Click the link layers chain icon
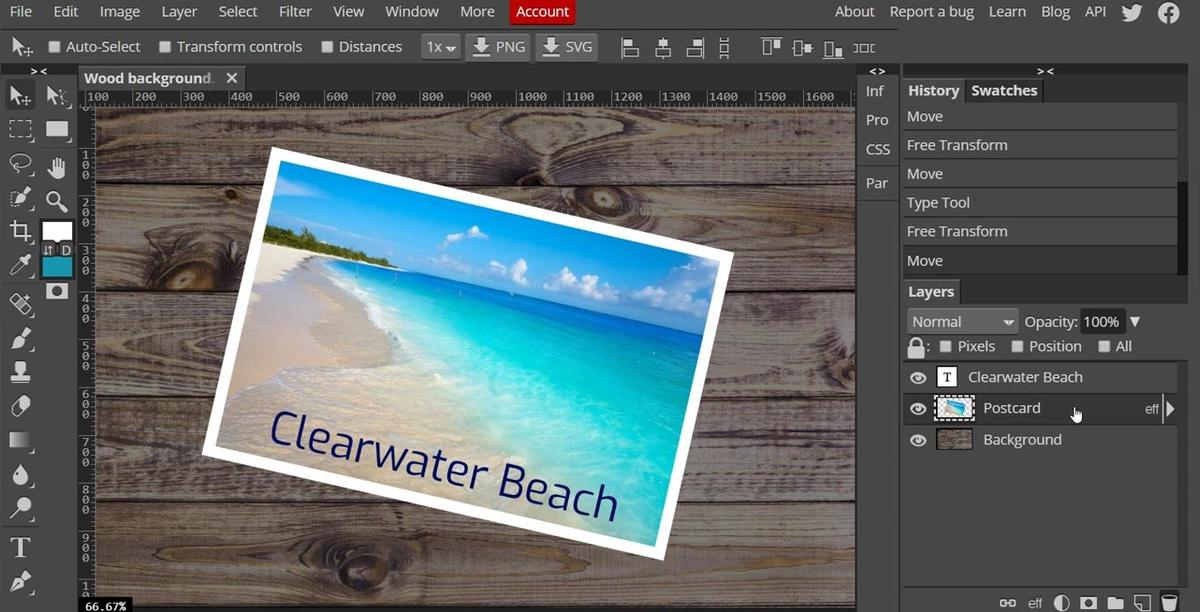1200x612 pixels. coord(1008,603)
